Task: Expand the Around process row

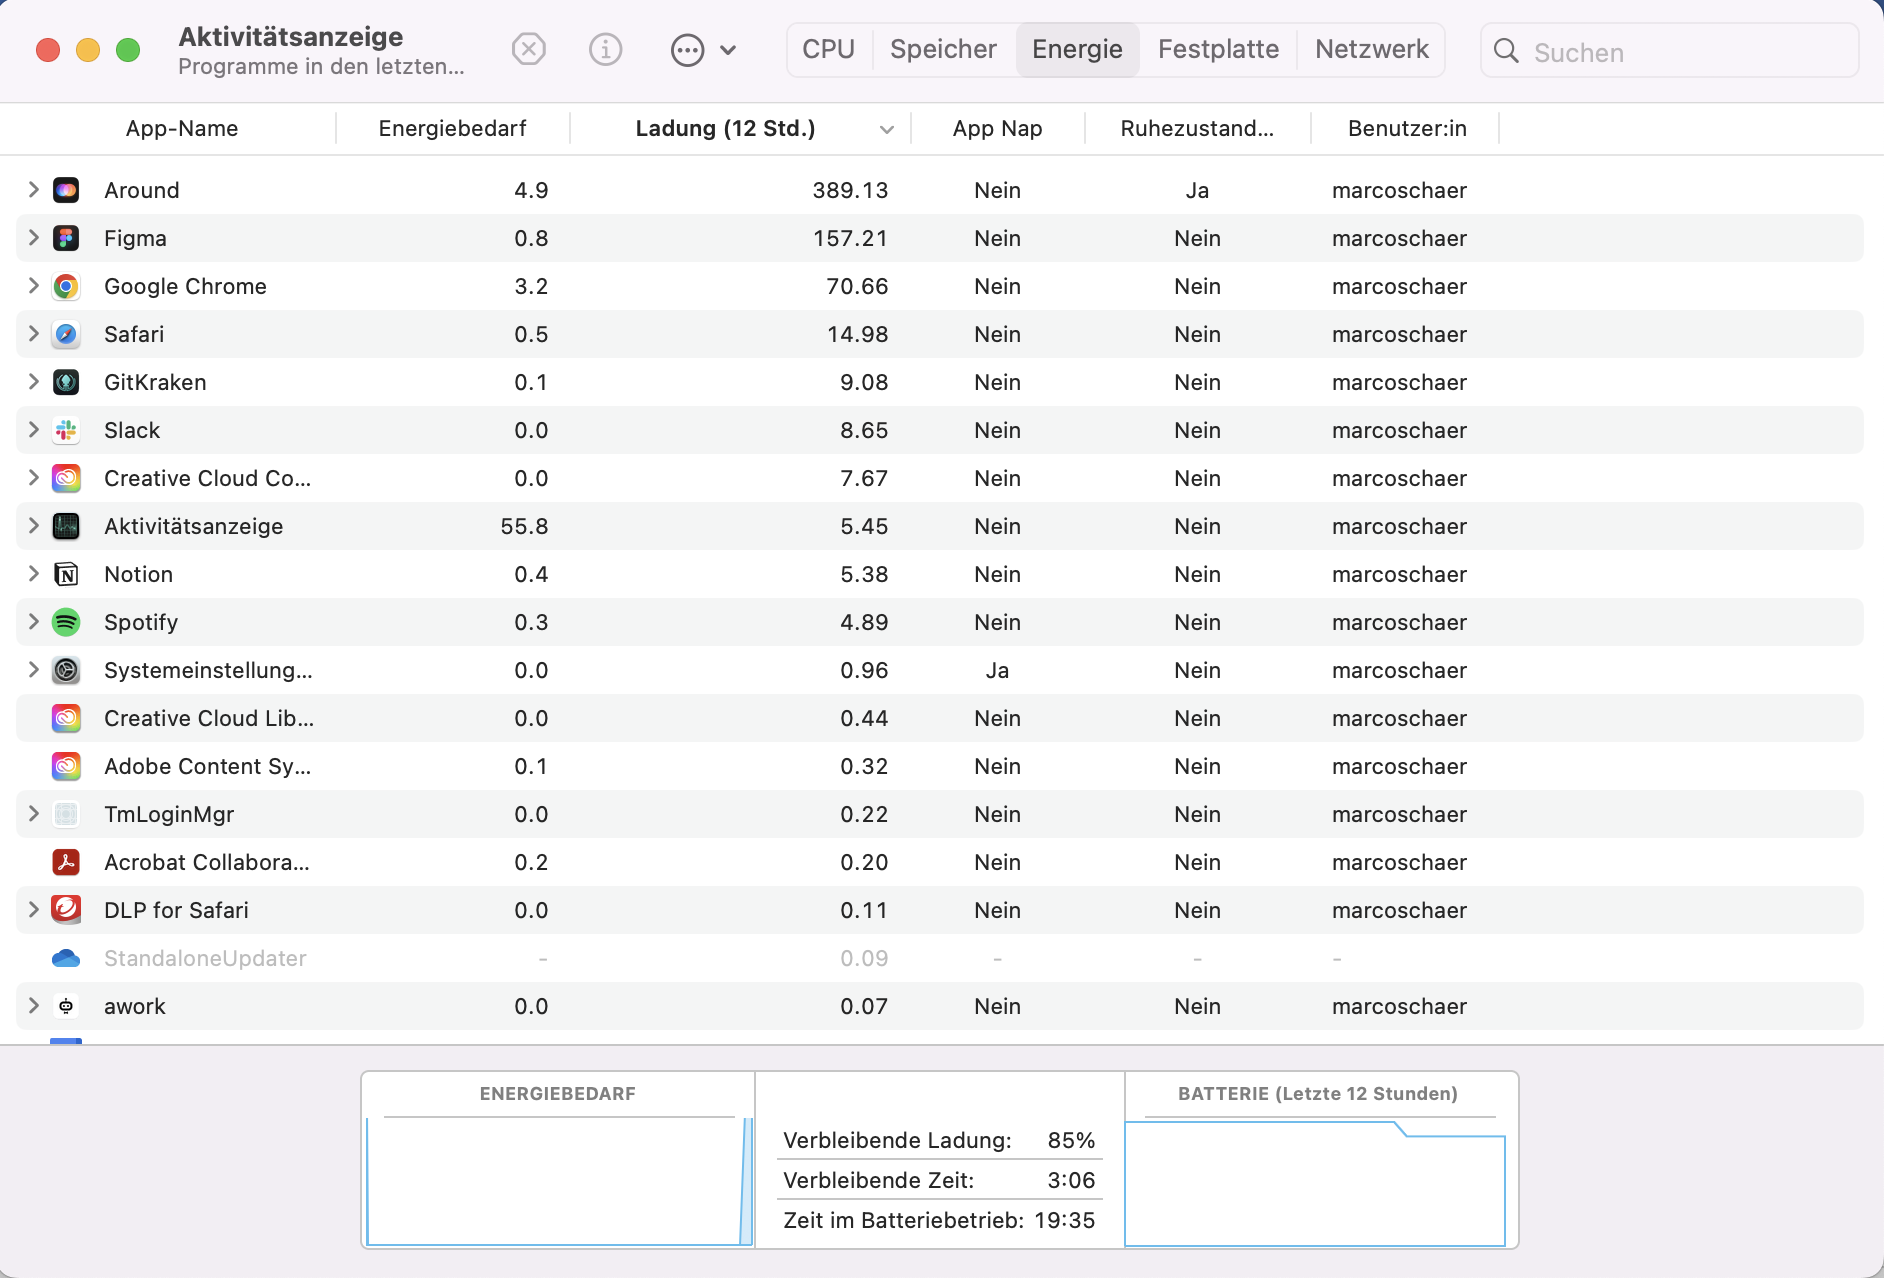Action: pyautogui.click(x=33, y=190)
